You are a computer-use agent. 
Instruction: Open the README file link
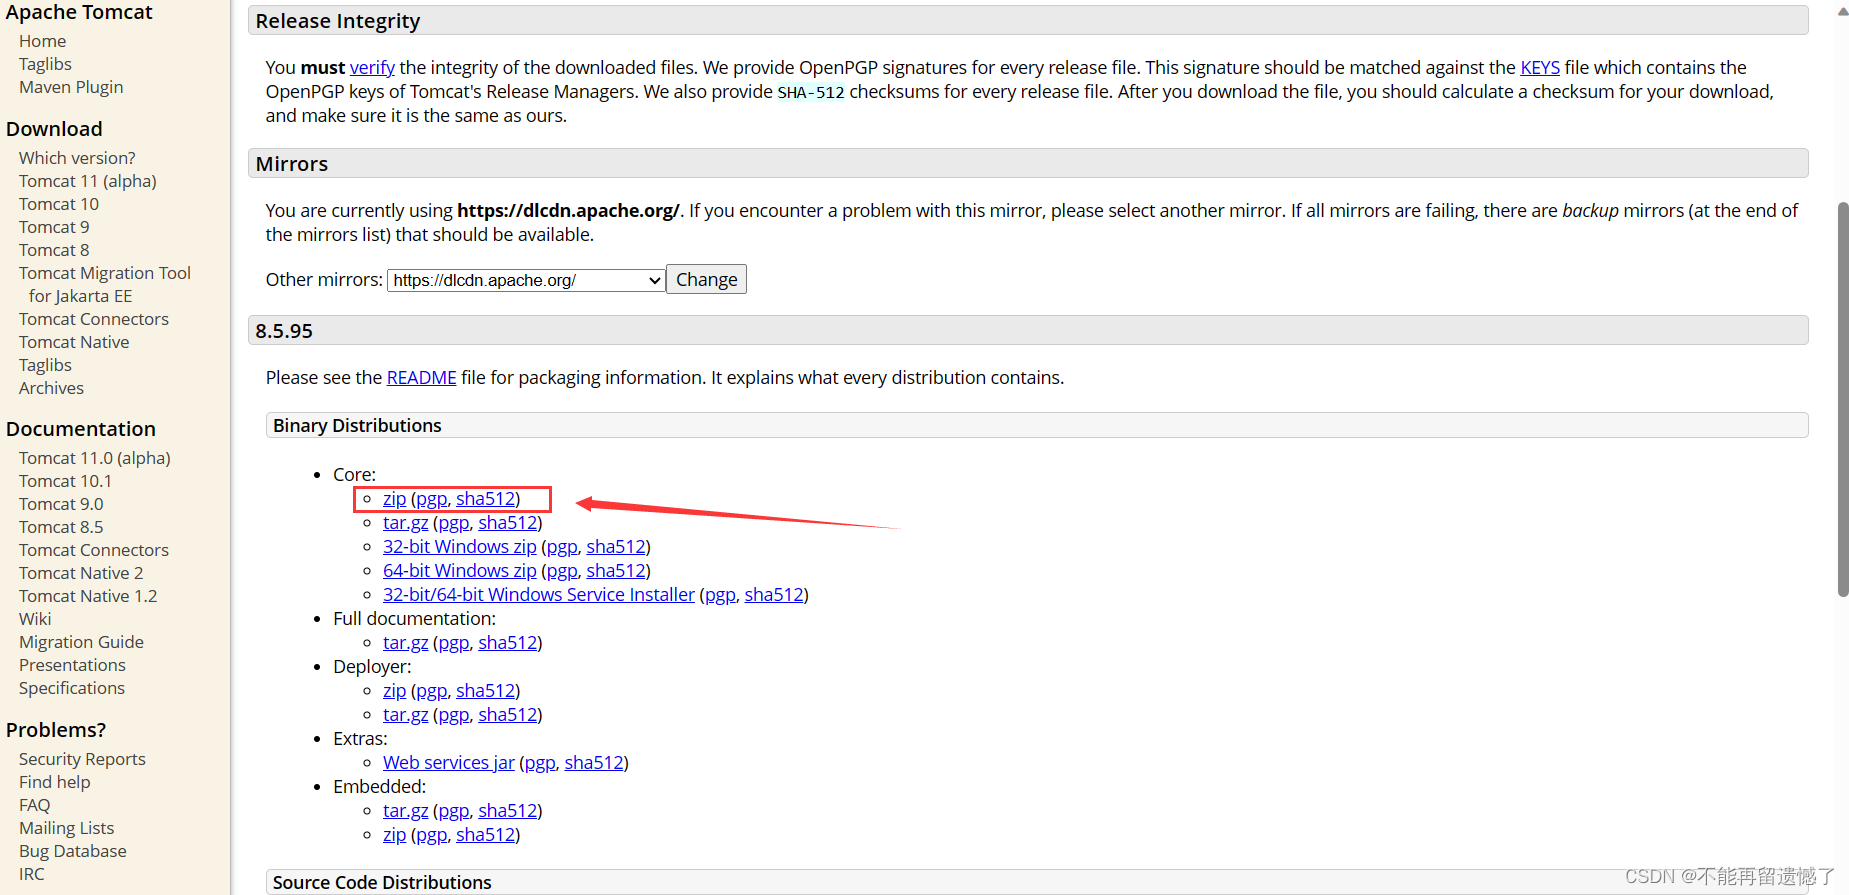[421, 377]
